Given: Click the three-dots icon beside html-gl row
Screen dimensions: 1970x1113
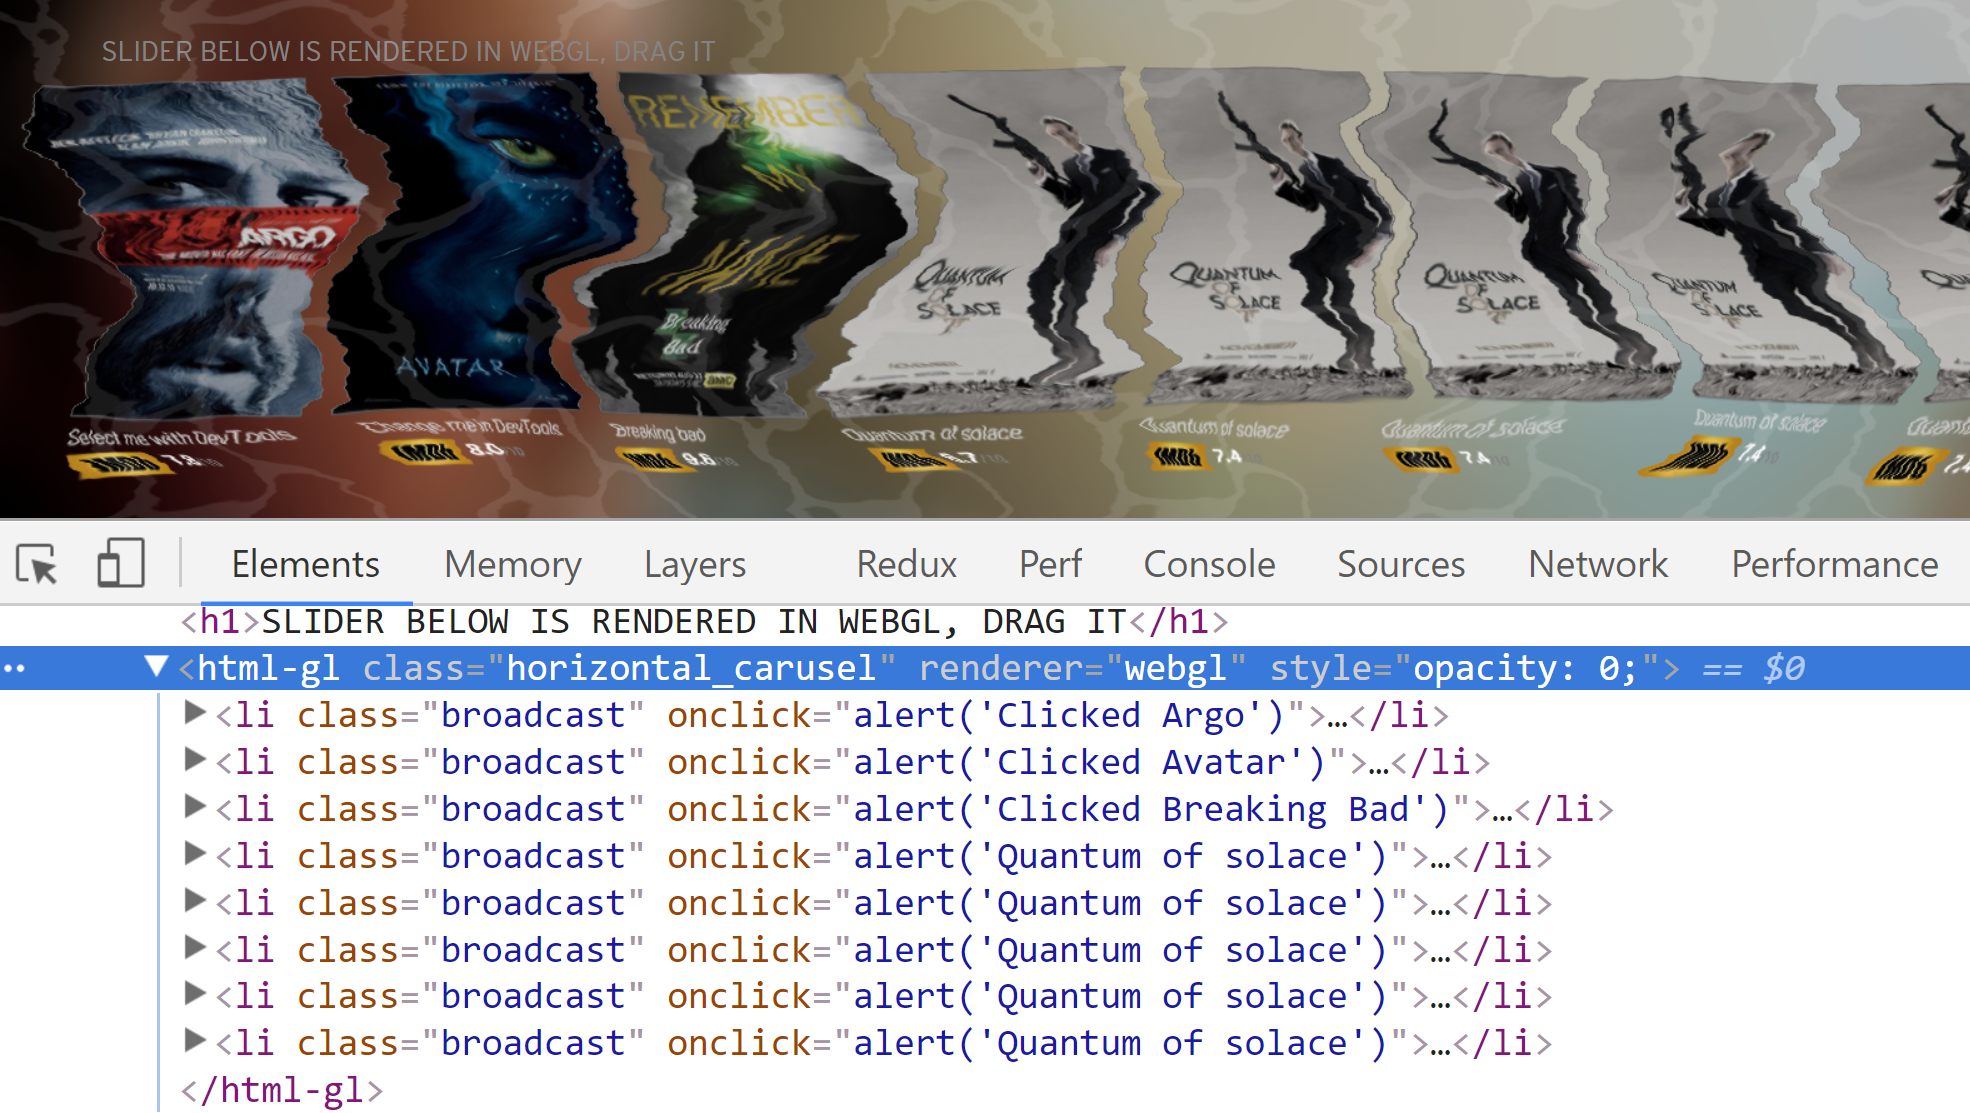Looking at the screenshot, I should point(14,668).
